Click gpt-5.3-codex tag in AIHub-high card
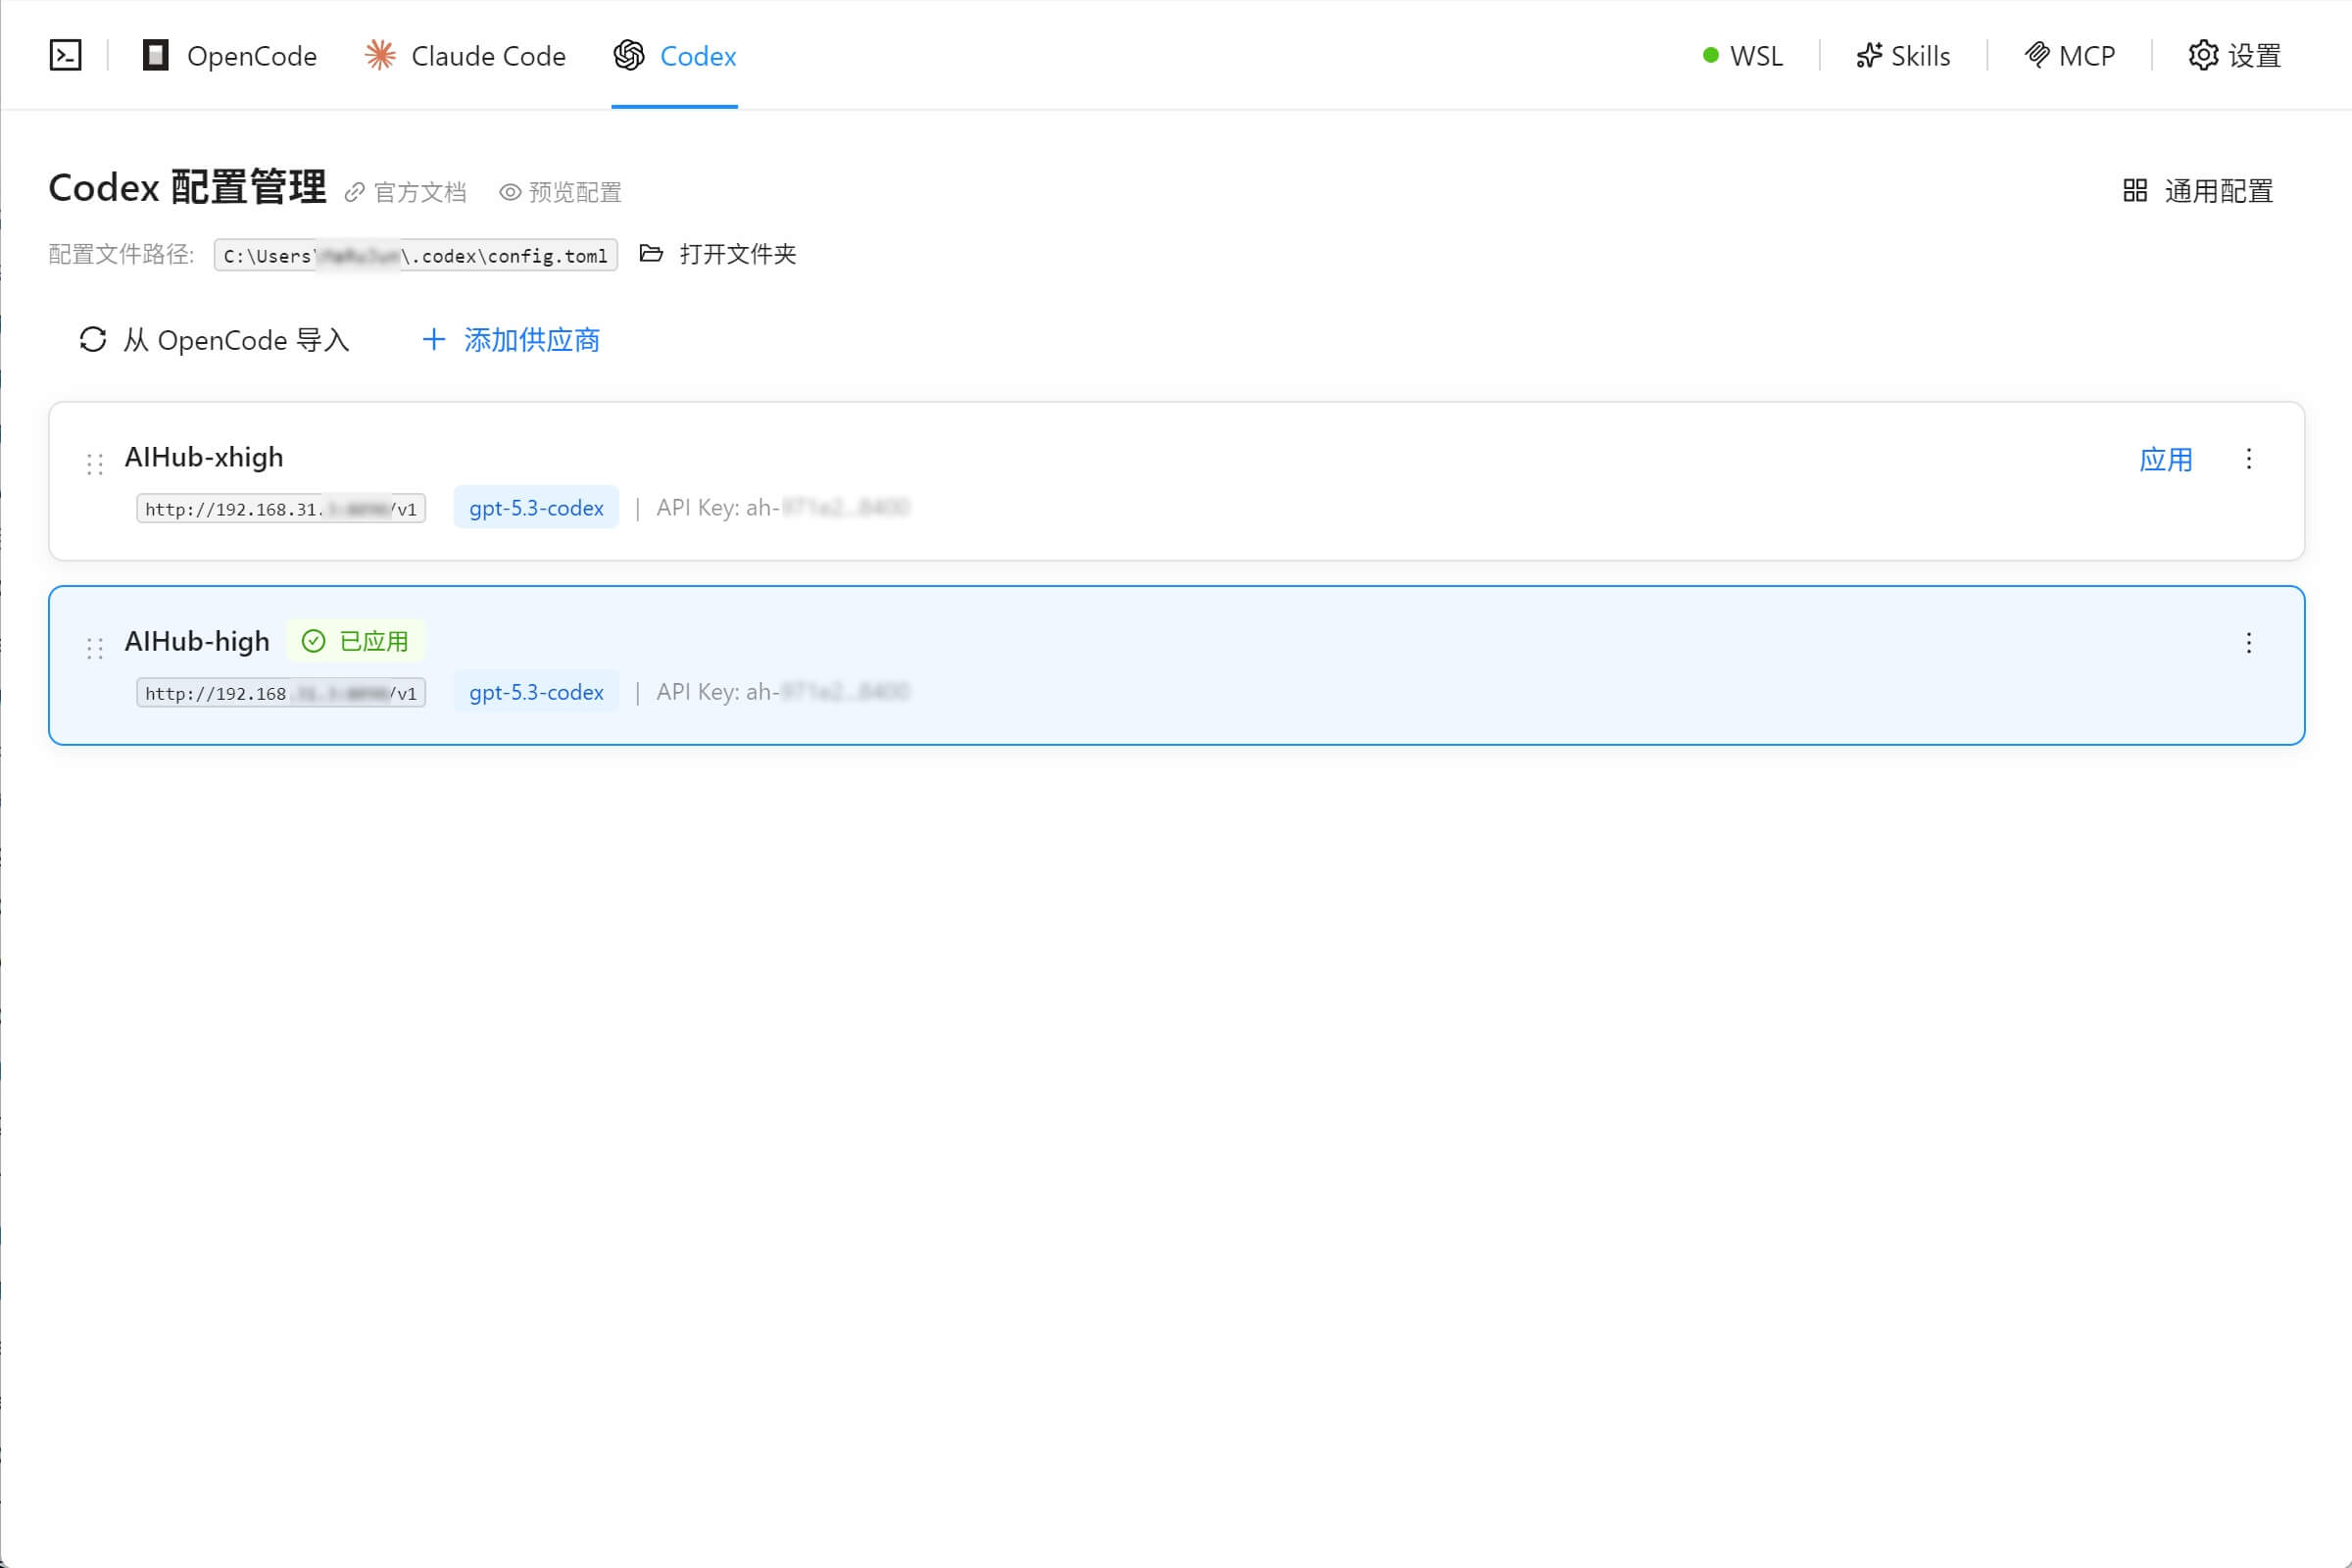 coord(537,691)
